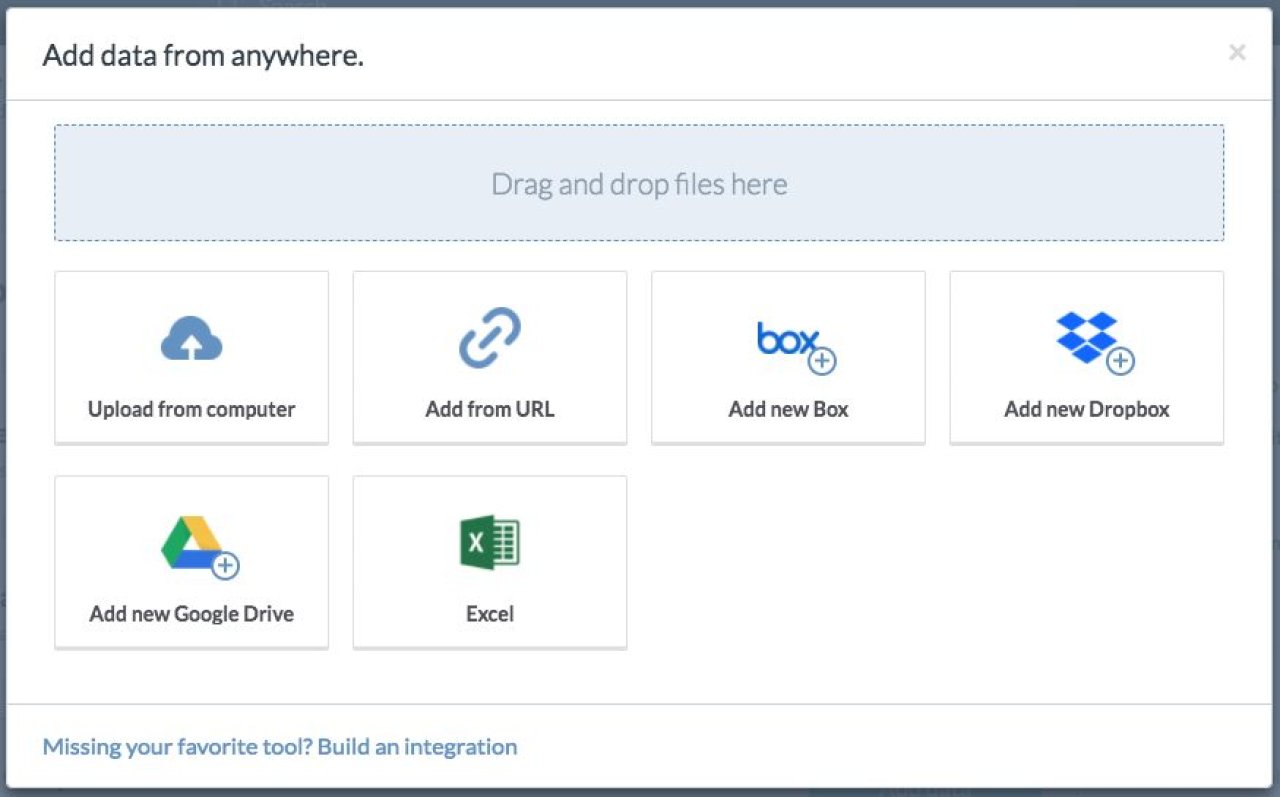Click the blue Box logo

click(x=787, y=339)
